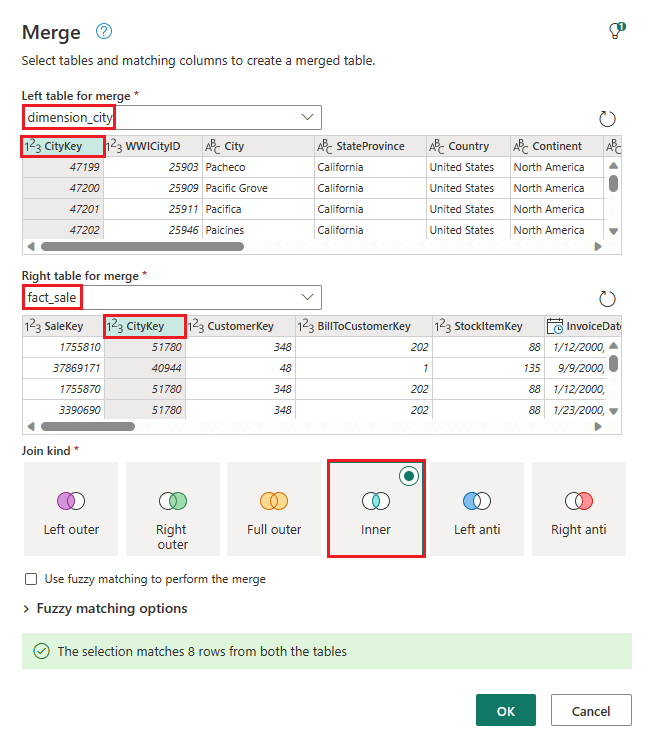656x751 pixels.
Task: Click the Pacheco city cell
Action: coord(259,167)
